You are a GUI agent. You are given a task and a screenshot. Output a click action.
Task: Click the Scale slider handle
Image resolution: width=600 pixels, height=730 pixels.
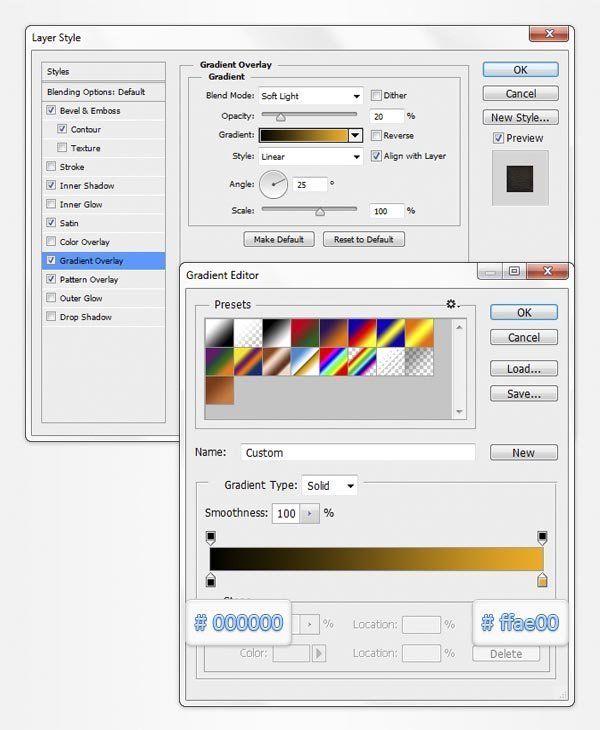[x=320, y=212]
